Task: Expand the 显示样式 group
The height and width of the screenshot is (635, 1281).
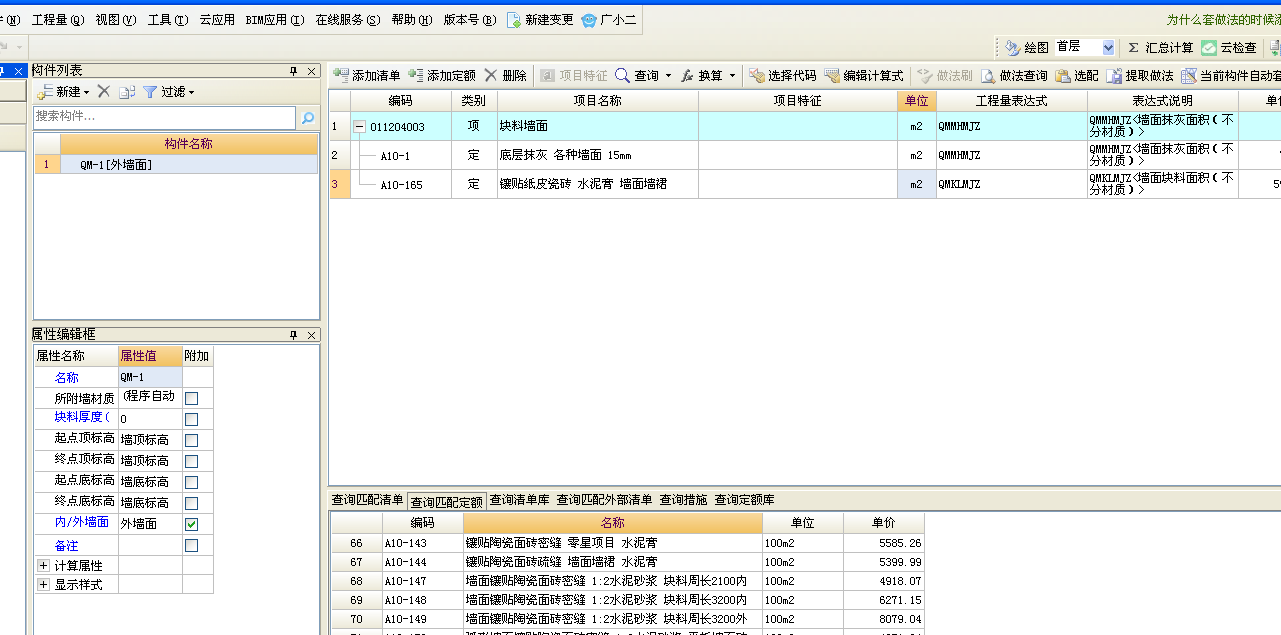Action: point(43,585)
